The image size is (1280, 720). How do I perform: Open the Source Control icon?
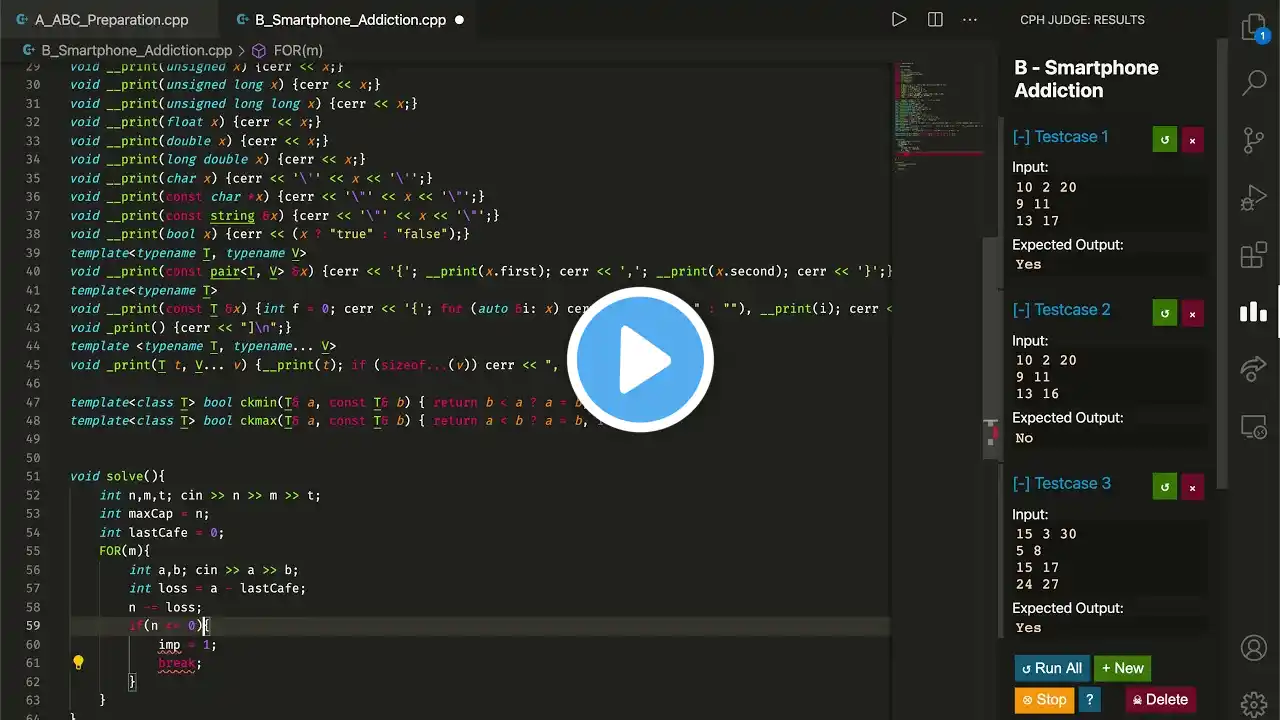point(1253,140)
